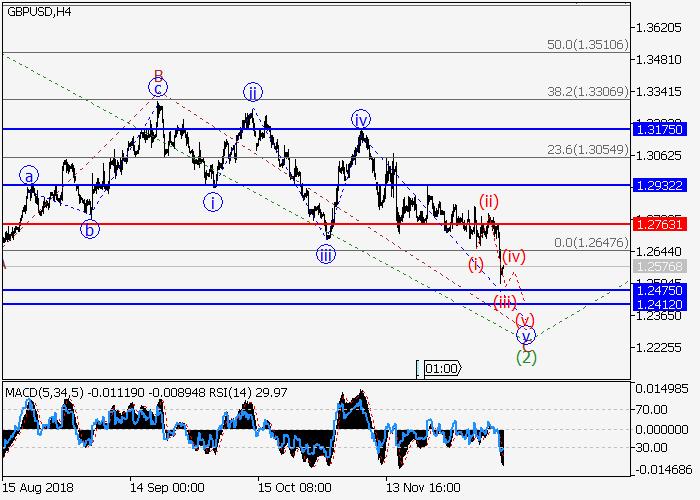
Task: Click the 13 Nov 16:00 date label
Action: point(423,488)
